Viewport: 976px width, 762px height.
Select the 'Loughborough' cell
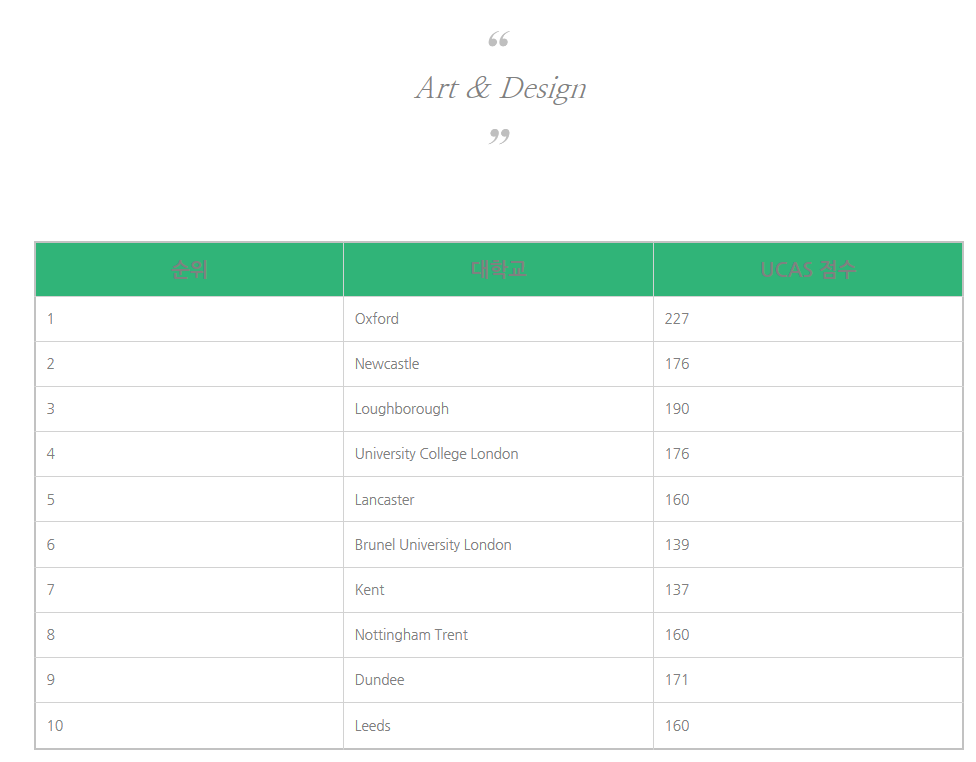498,409
